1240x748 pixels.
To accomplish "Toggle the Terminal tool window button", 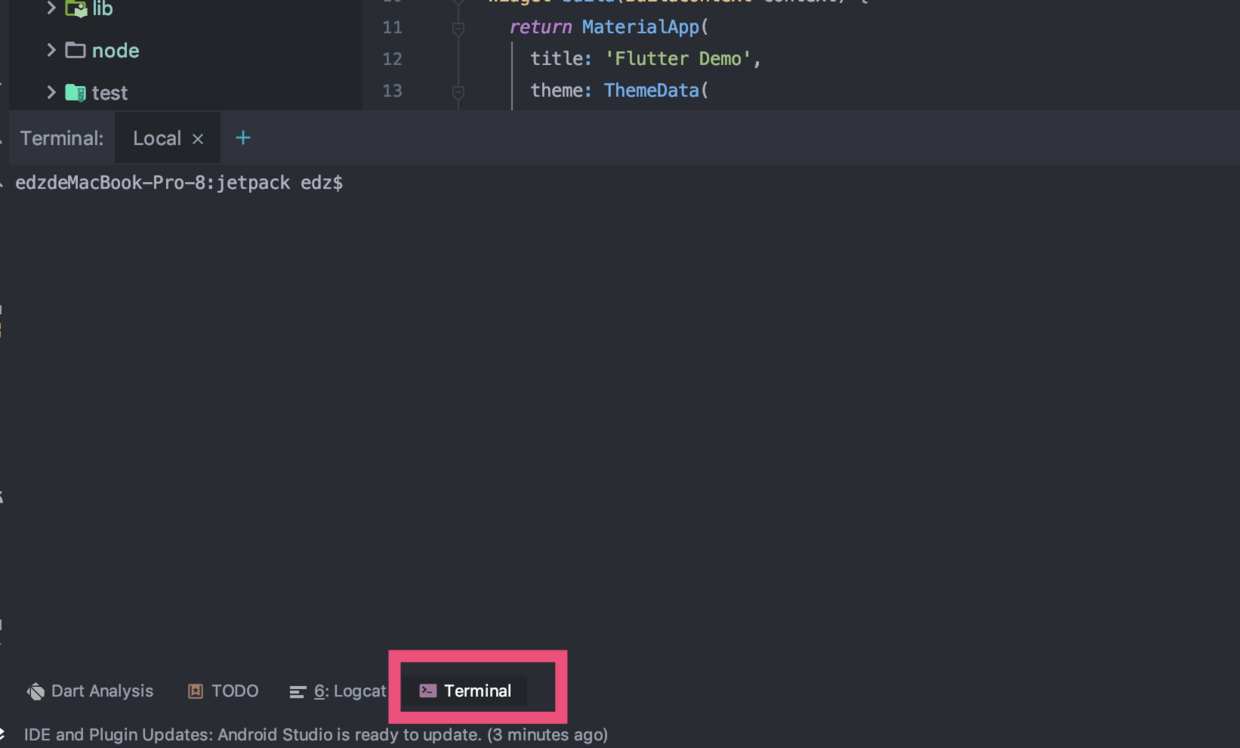I will [x=465, y=691].
